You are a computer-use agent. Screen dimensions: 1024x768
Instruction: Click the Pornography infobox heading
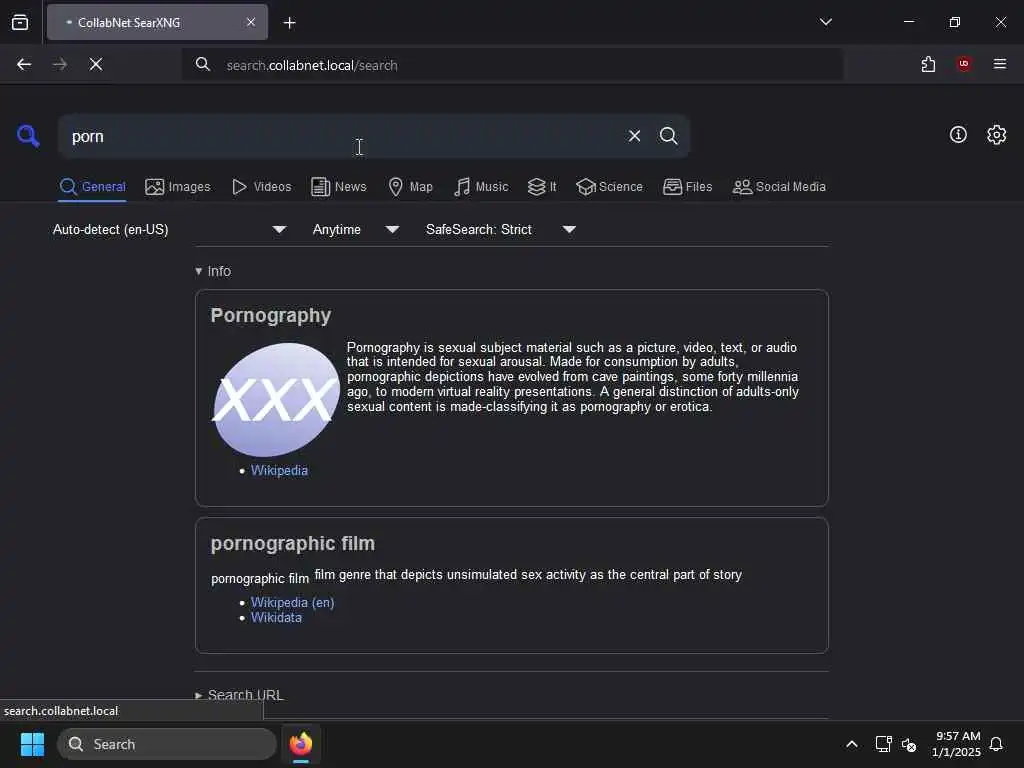click(x=270, y=315)
